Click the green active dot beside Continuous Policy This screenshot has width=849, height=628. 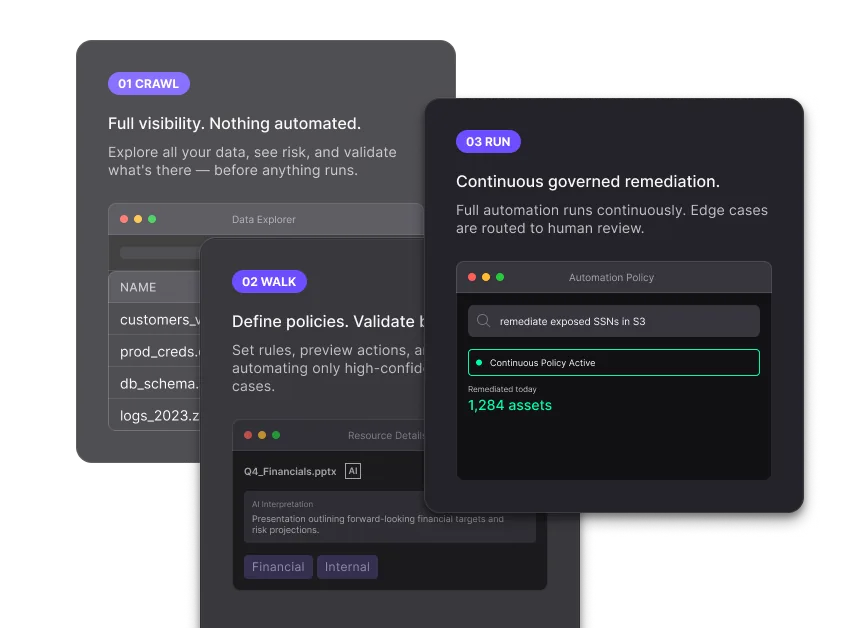point(479,363)
